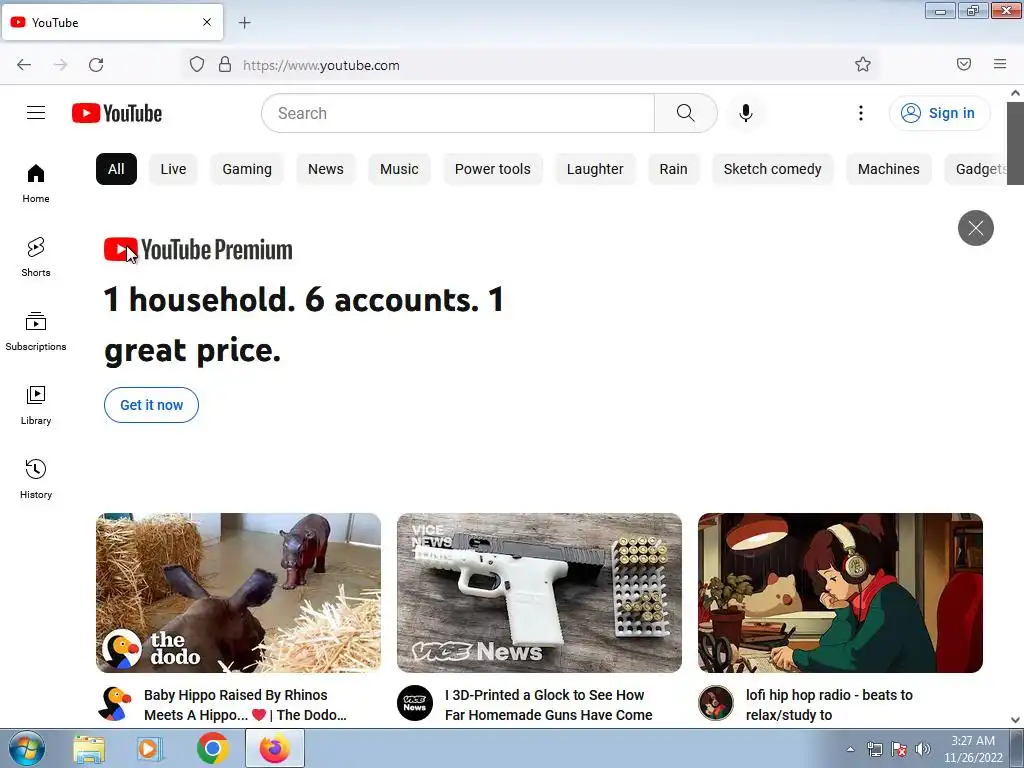Click the Firefox address bar URL
This screenshot has width=1024, height=768.
click(321, 65)
